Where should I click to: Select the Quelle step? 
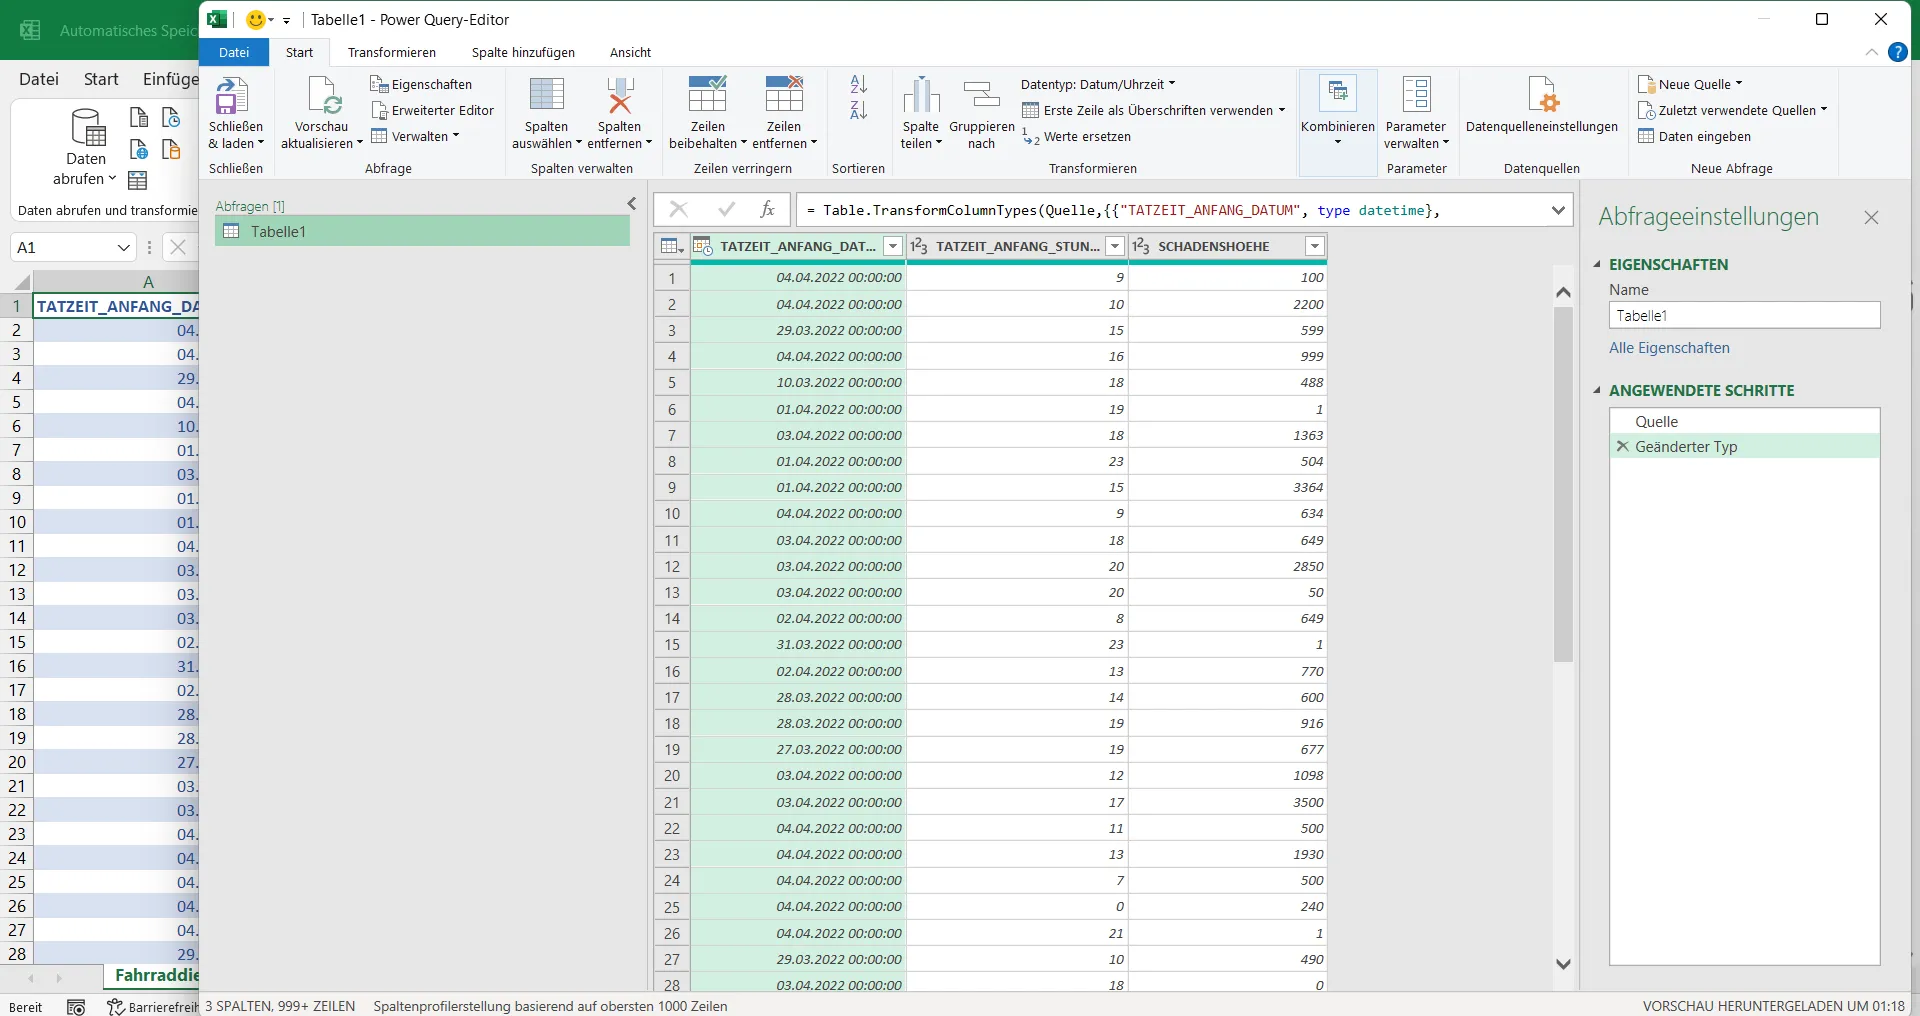tap(1744, 422)
